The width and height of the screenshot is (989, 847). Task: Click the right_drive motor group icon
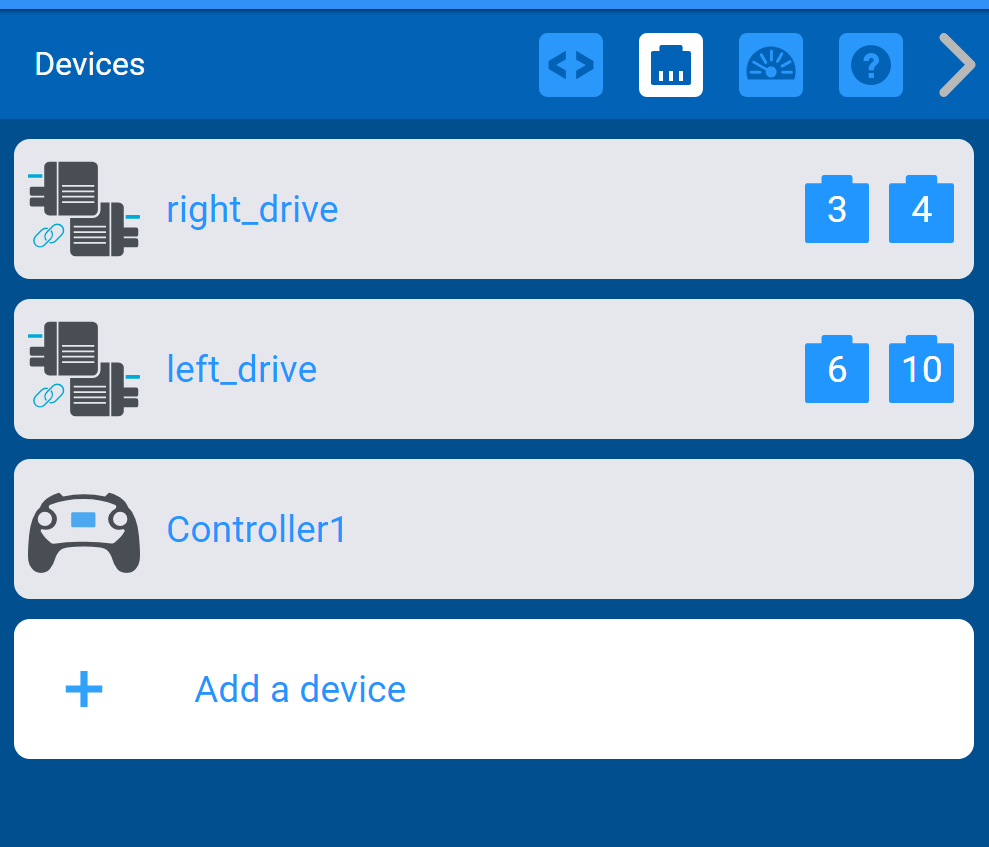(84, 209)
